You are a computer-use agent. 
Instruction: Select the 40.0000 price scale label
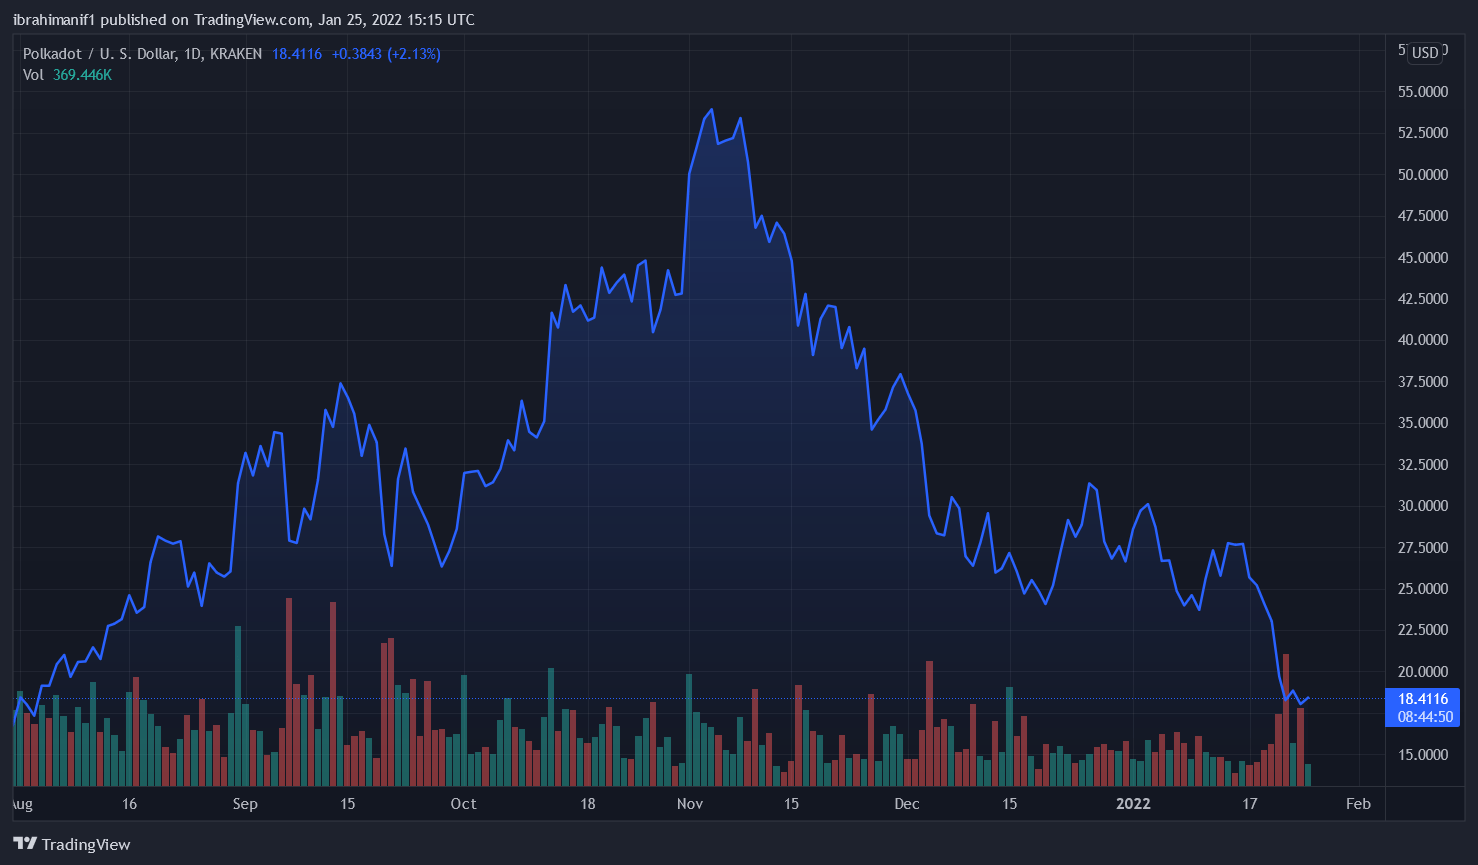coord(1422,340)
